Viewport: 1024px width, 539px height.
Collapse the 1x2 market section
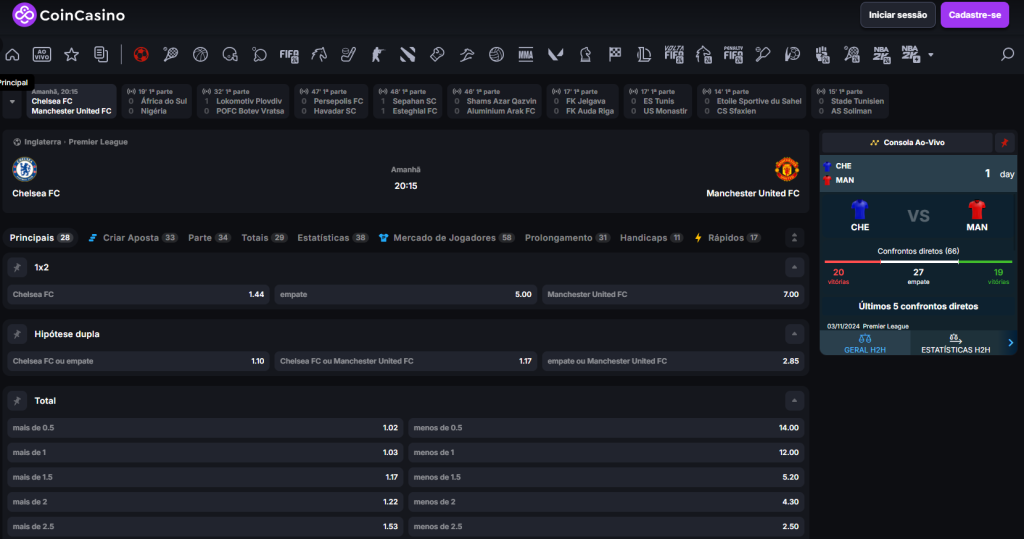pyautogui.click(x=794, y=267)
